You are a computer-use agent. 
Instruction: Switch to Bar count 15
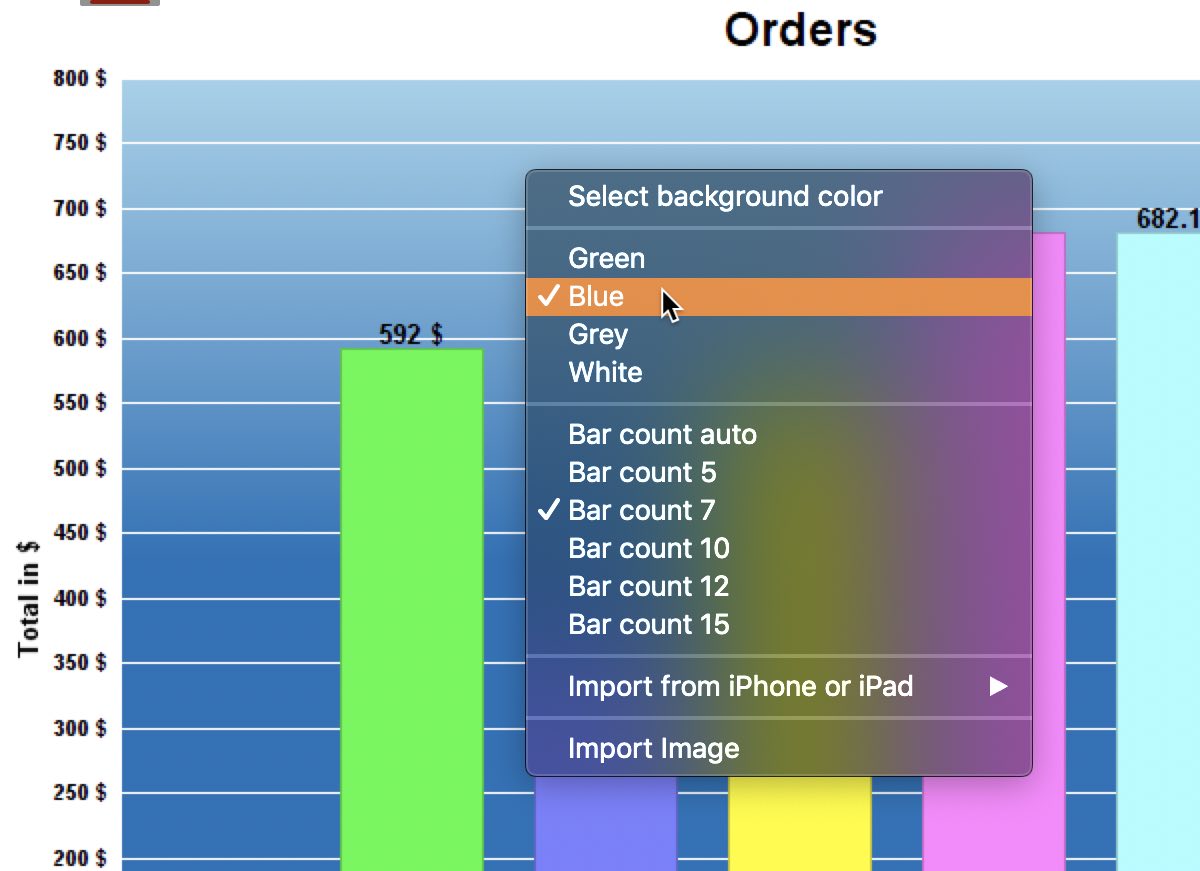[x=649, y=625]
